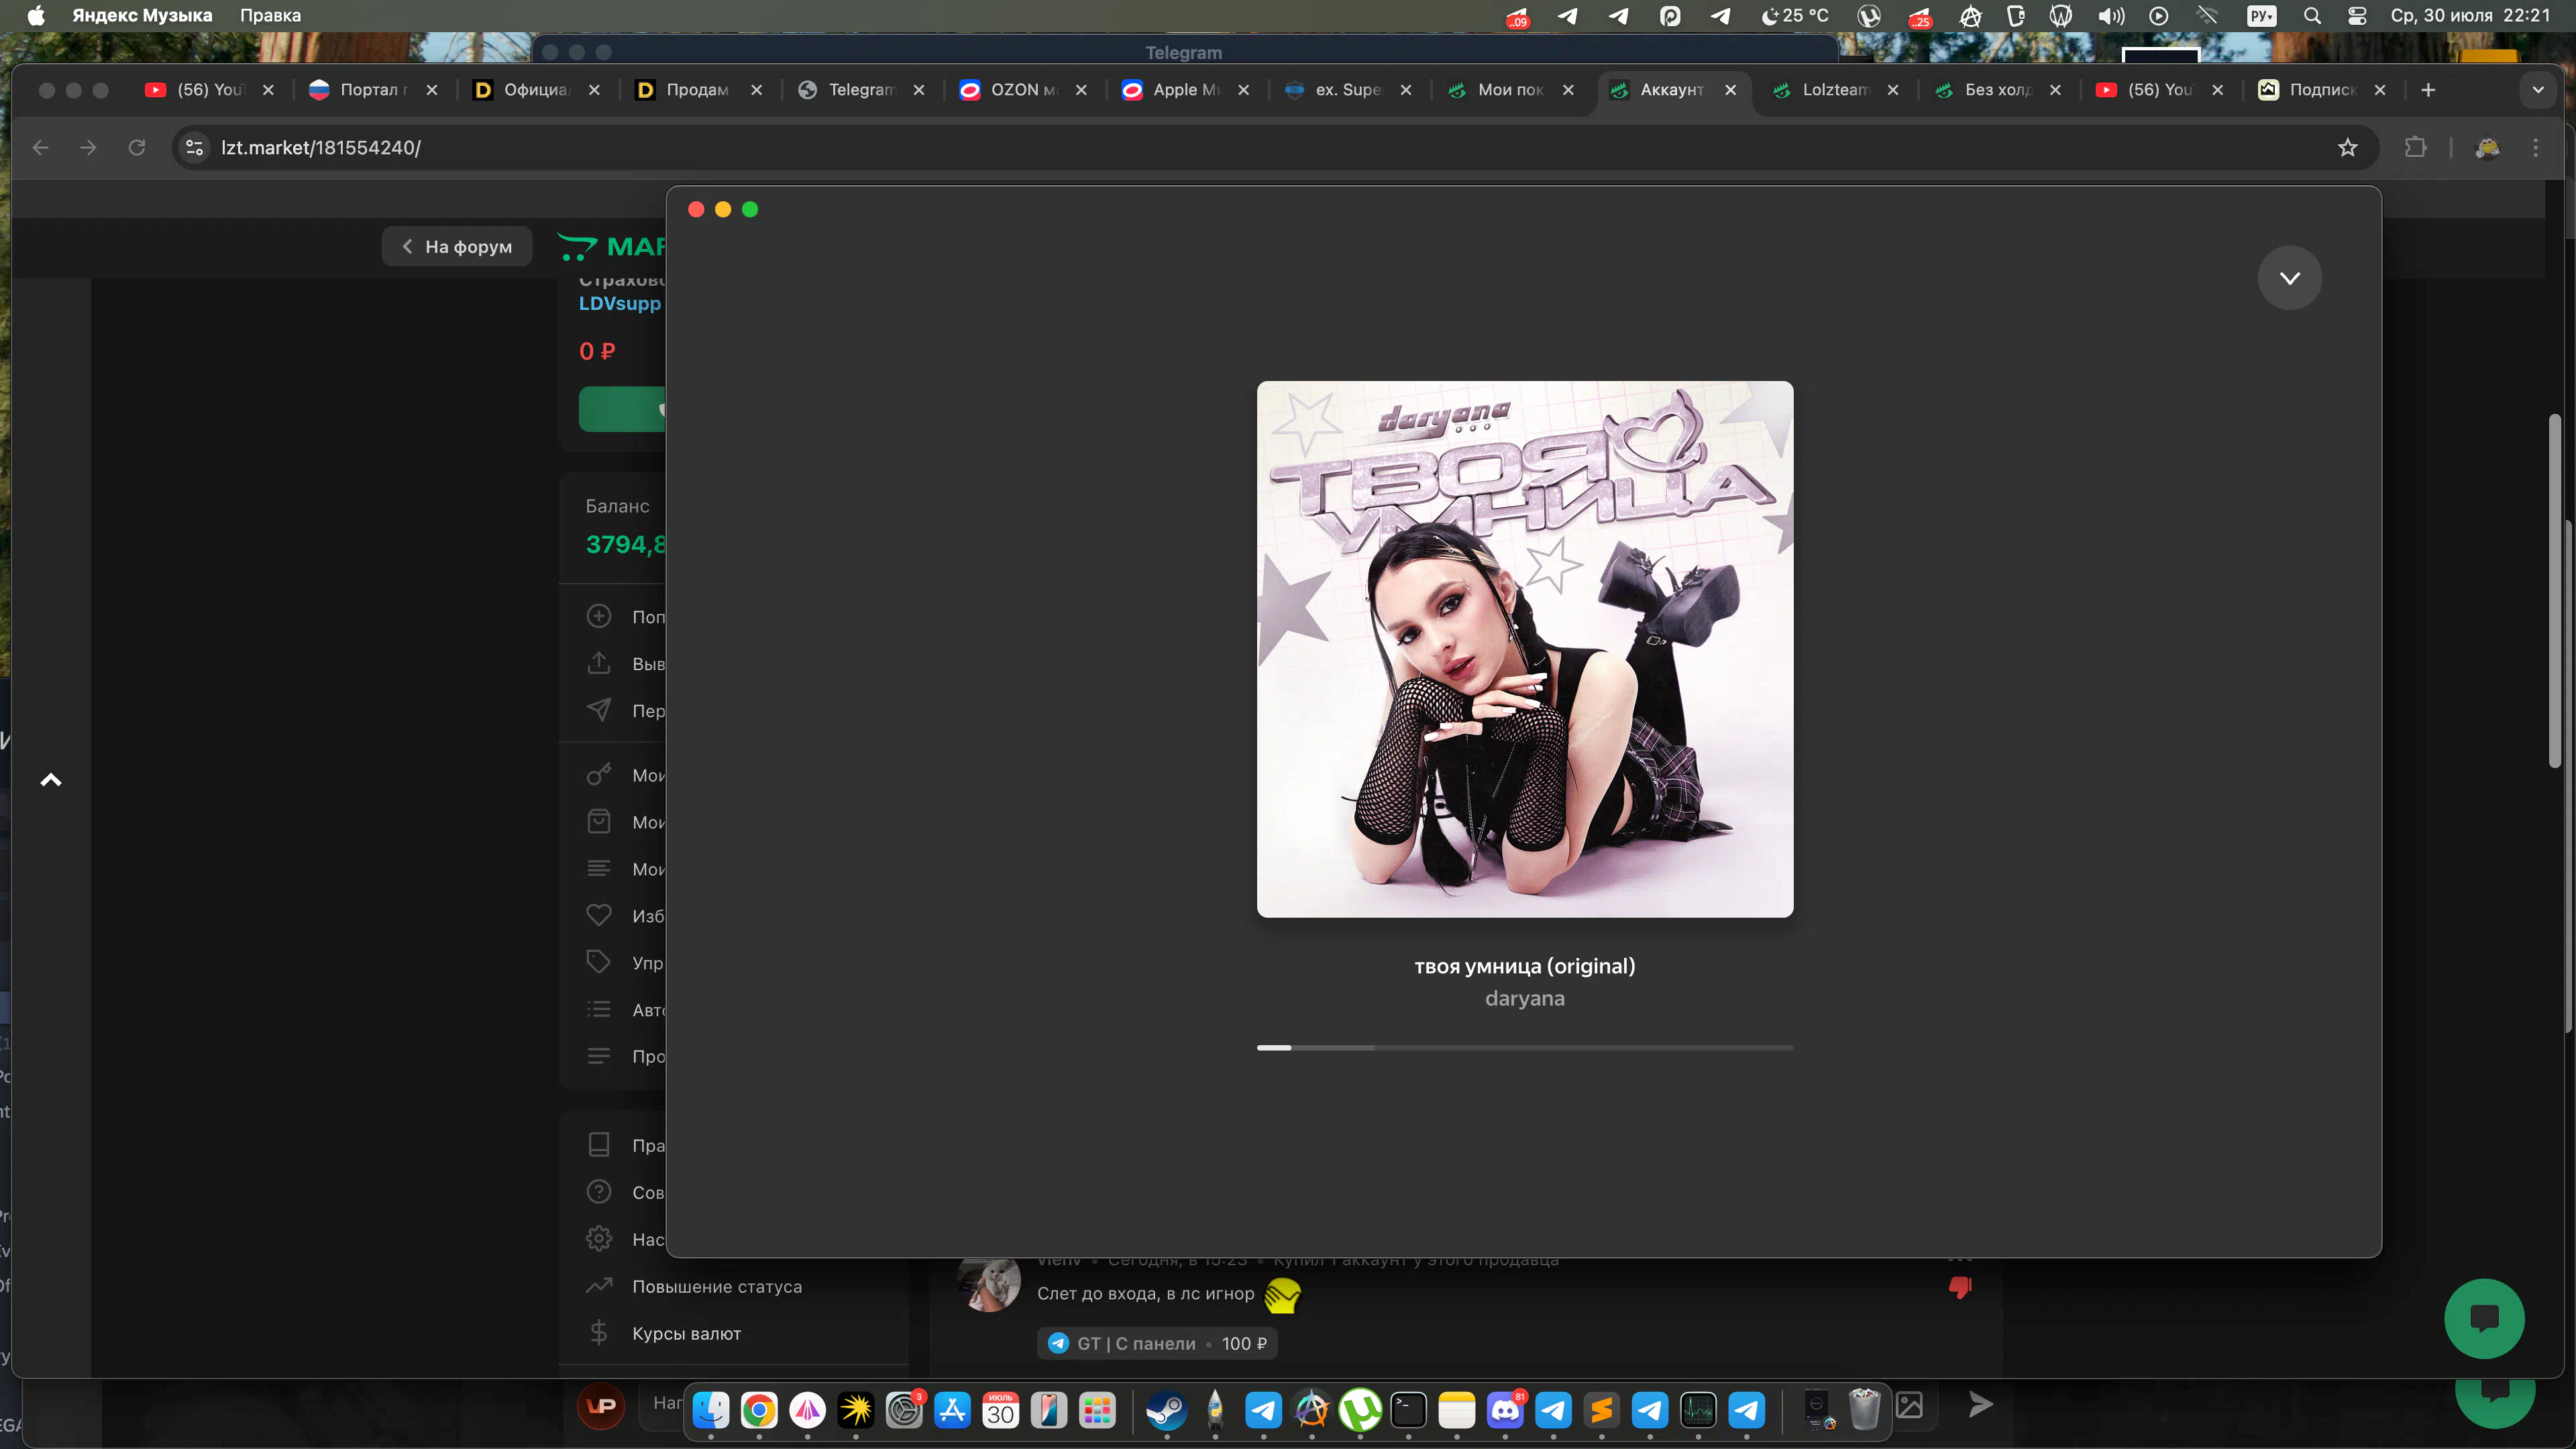
Task: Click the date and time Ср, 30 июля
Action: click(2470, 15)
